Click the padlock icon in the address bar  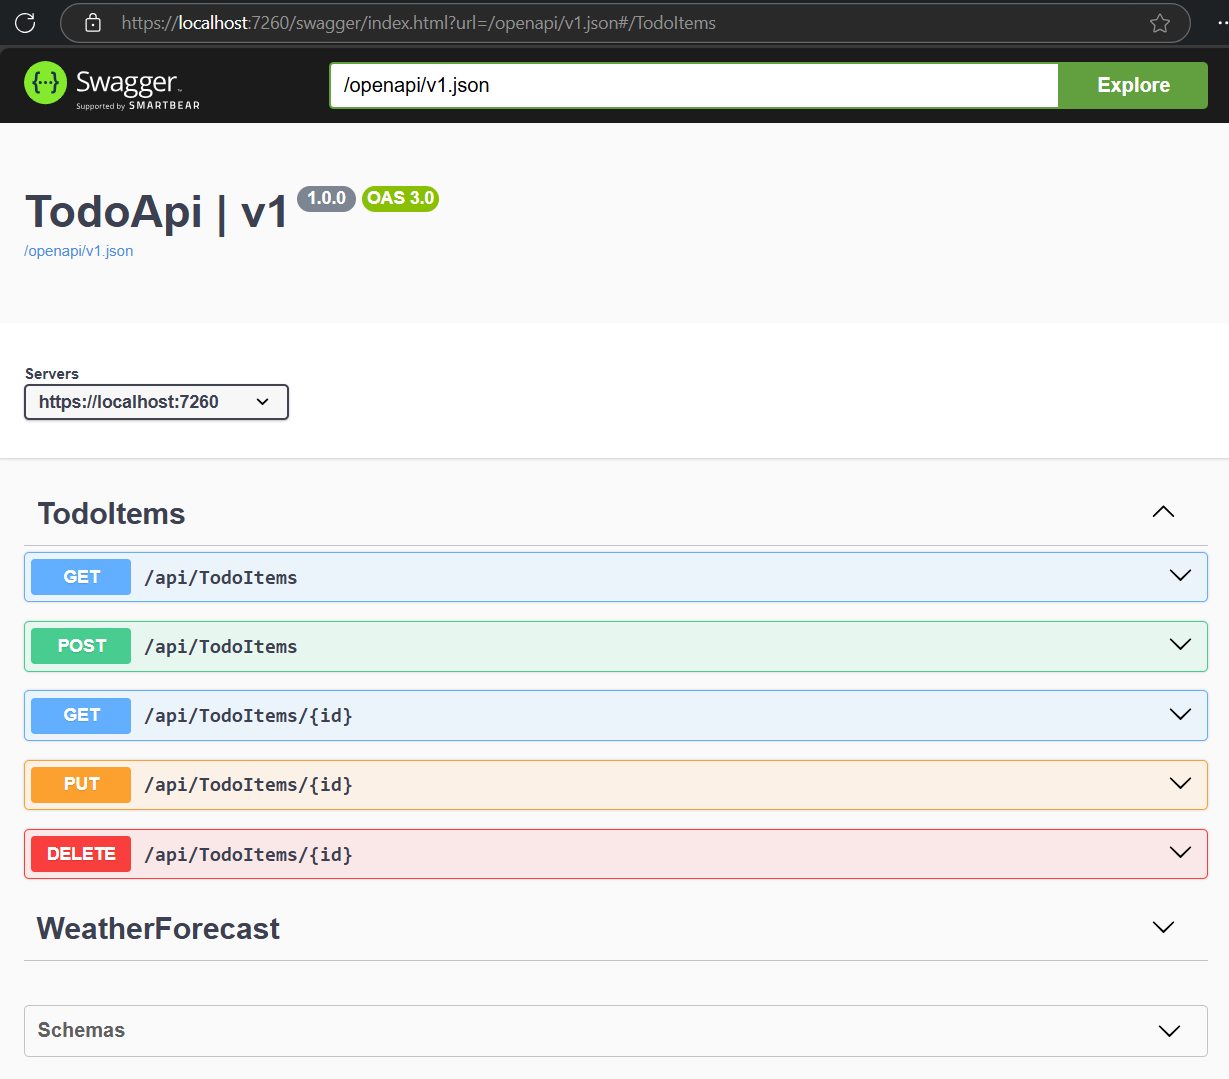[x=92, y=21]
